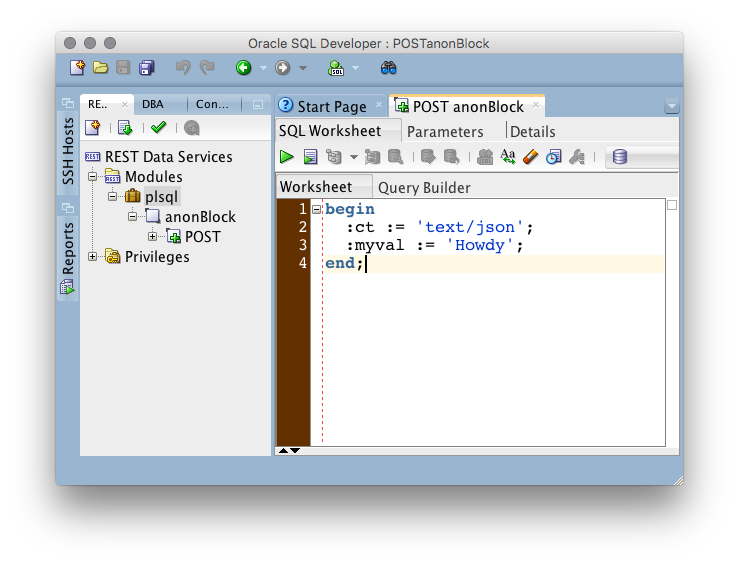Click the Commit icon

[428, 156]
